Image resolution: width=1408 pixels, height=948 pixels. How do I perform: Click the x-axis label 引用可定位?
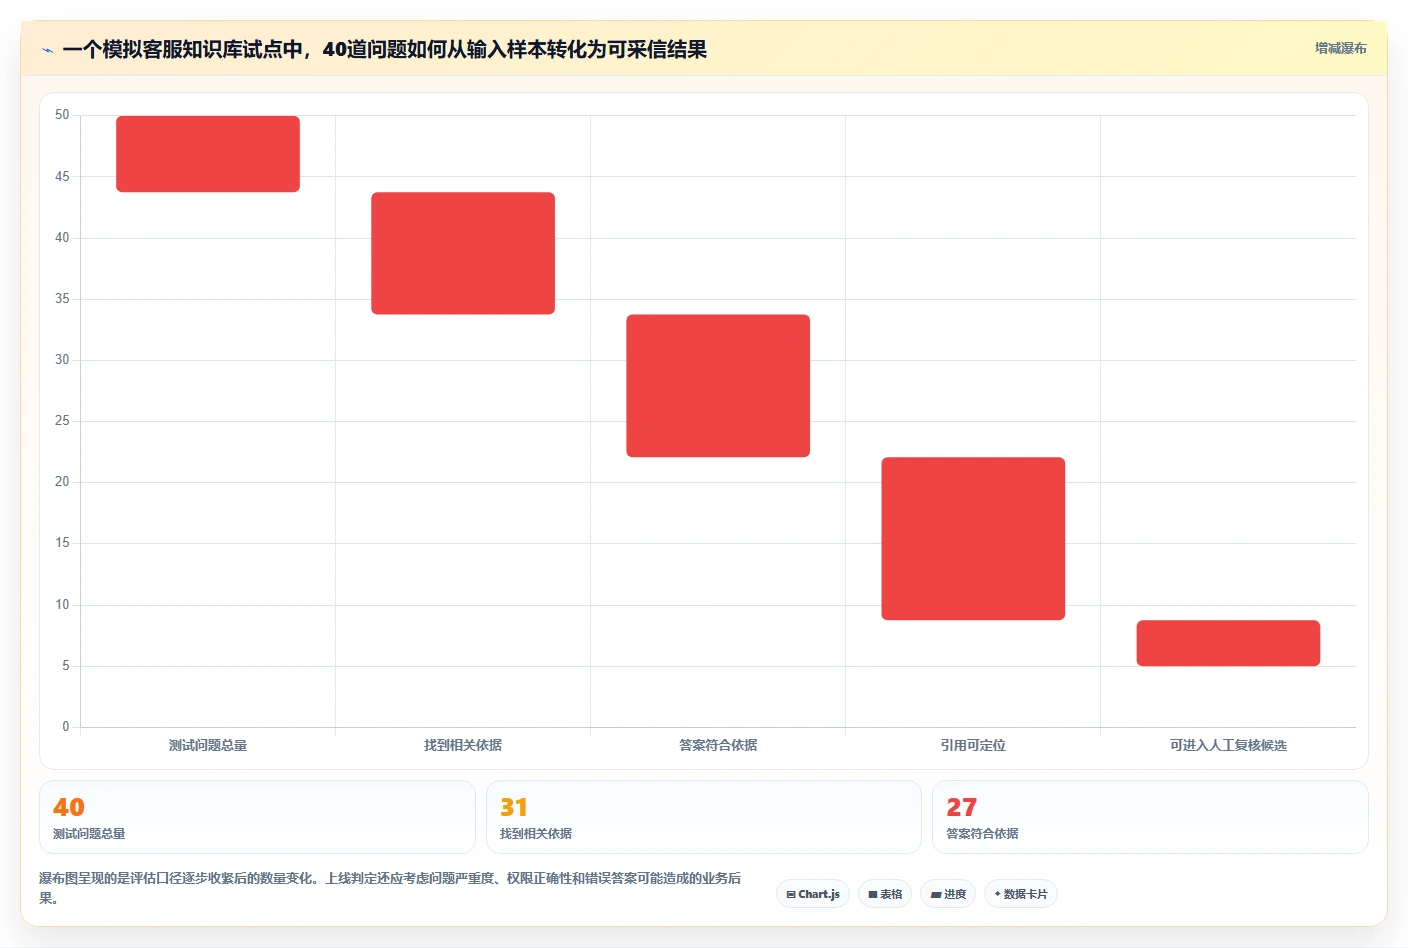click(973, 745)
